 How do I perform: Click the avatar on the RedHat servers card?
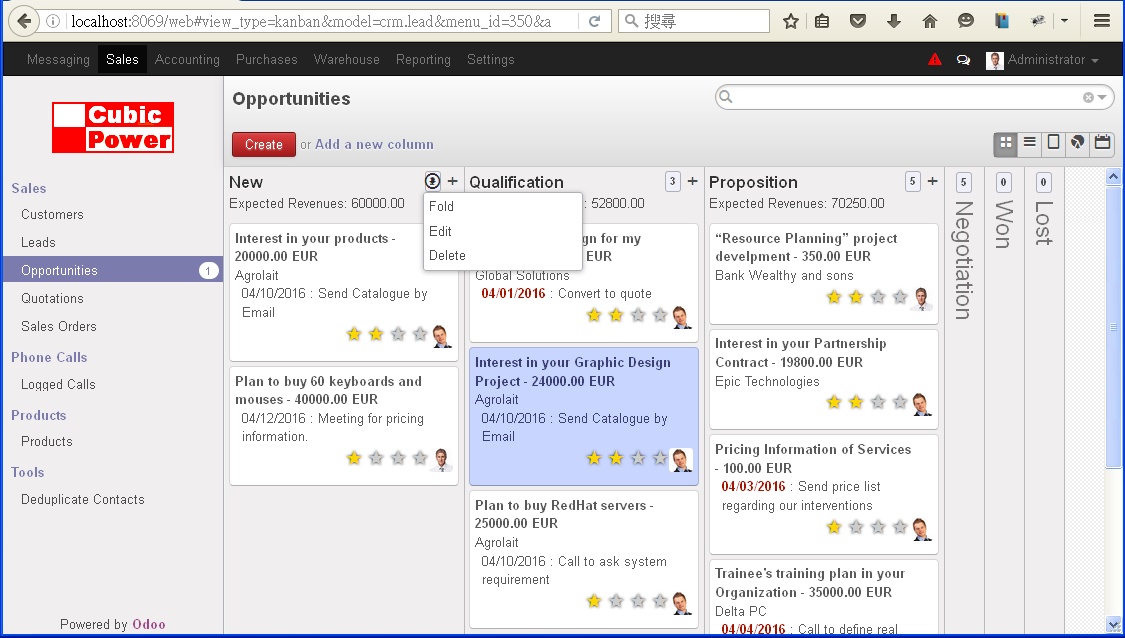[x=681, y=603]
